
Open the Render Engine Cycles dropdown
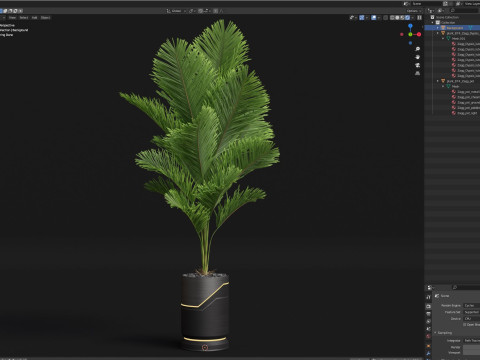coord(471,305)
